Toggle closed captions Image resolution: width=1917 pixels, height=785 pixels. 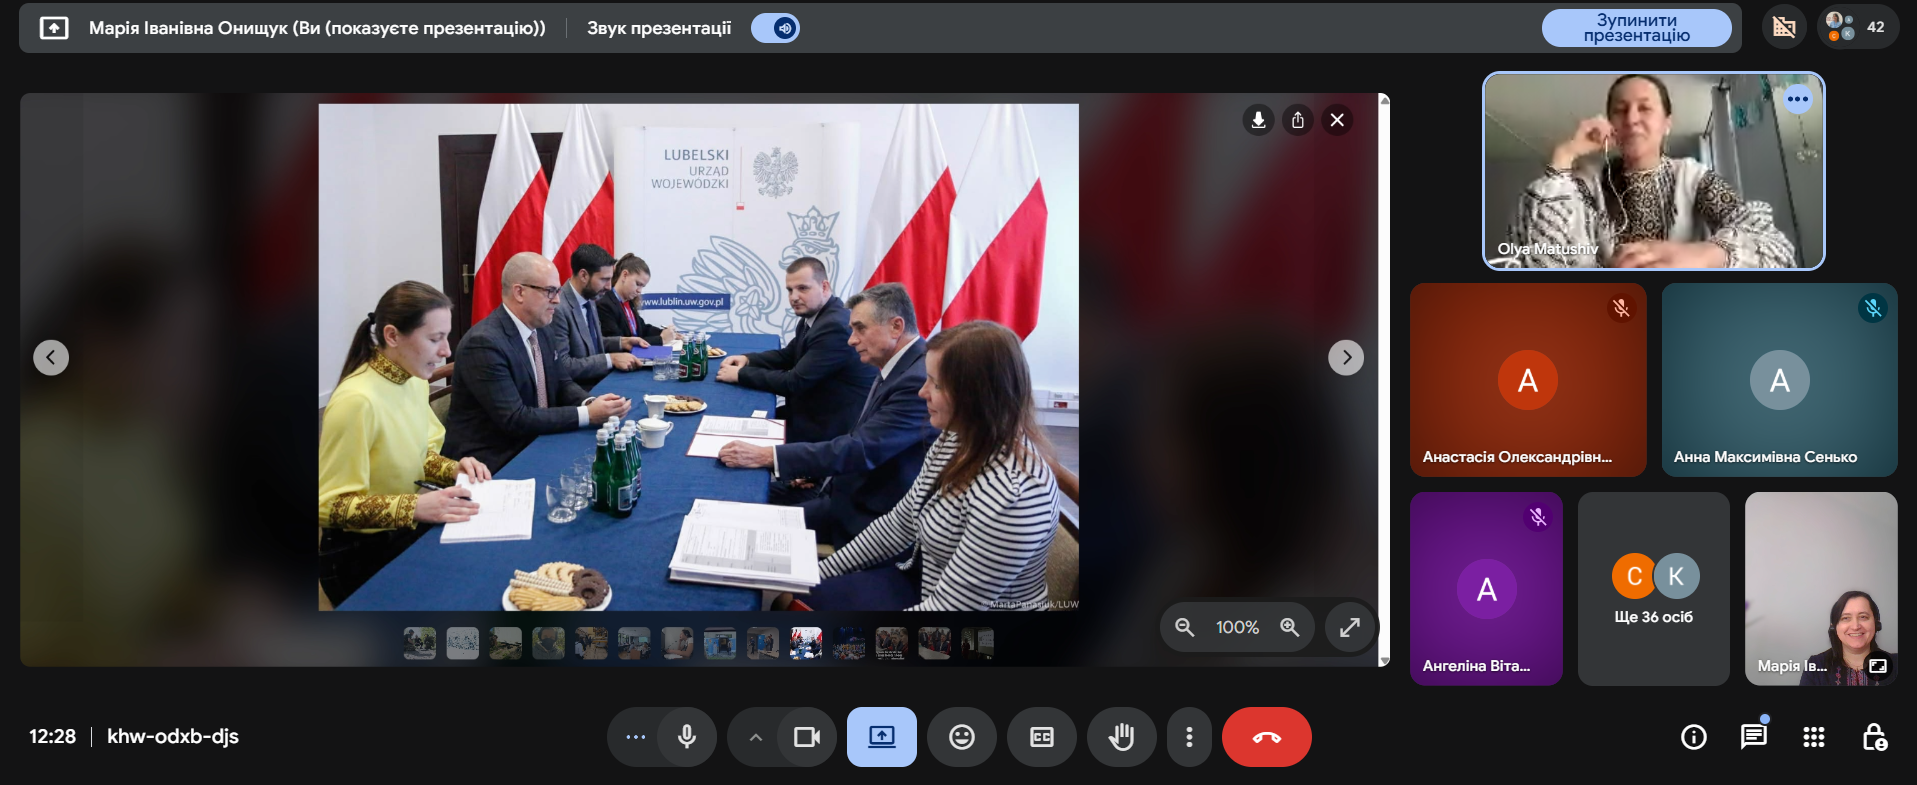point(1041,737)
